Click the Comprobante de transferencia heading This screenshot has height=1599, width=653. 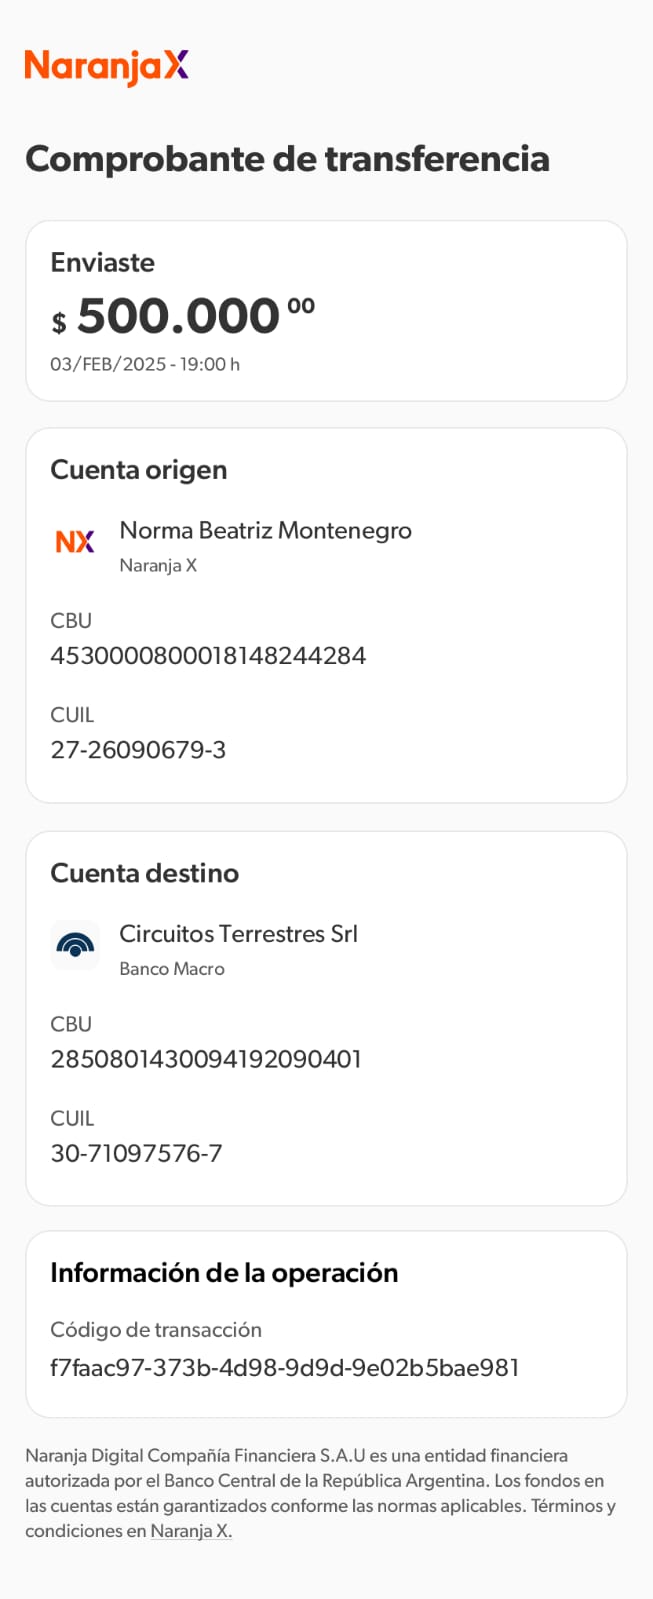pos(287,159)
